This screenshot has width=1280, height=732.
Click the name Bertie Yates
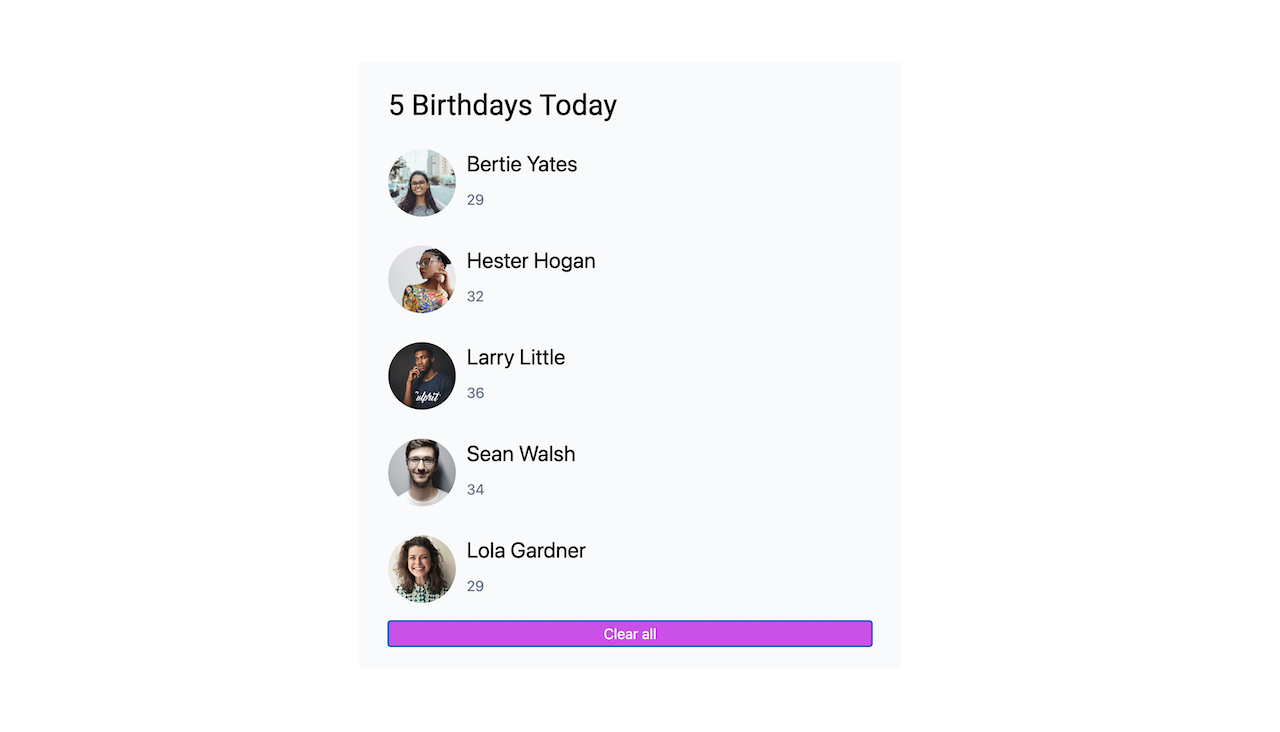(x=522, y=164)
